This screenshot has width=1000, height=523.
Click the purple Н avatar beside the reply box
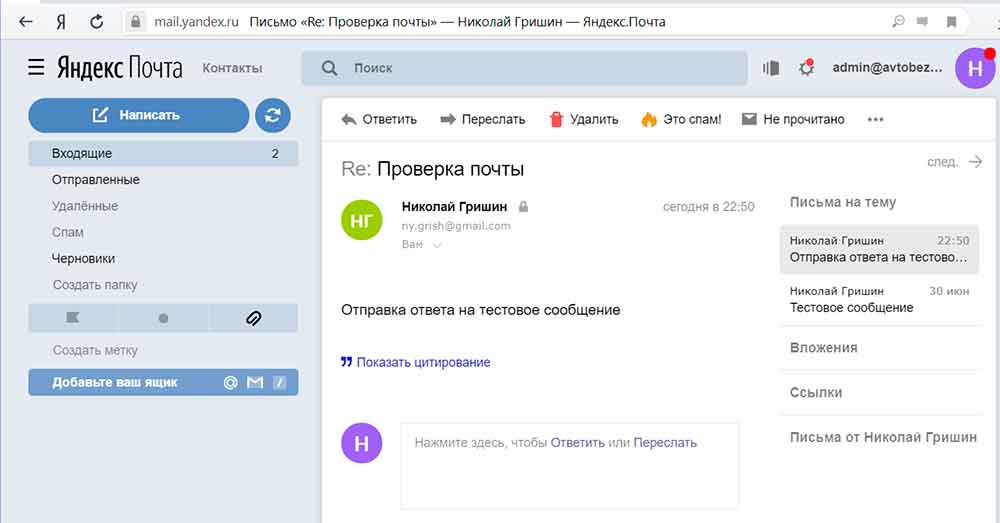click(362, 443)
